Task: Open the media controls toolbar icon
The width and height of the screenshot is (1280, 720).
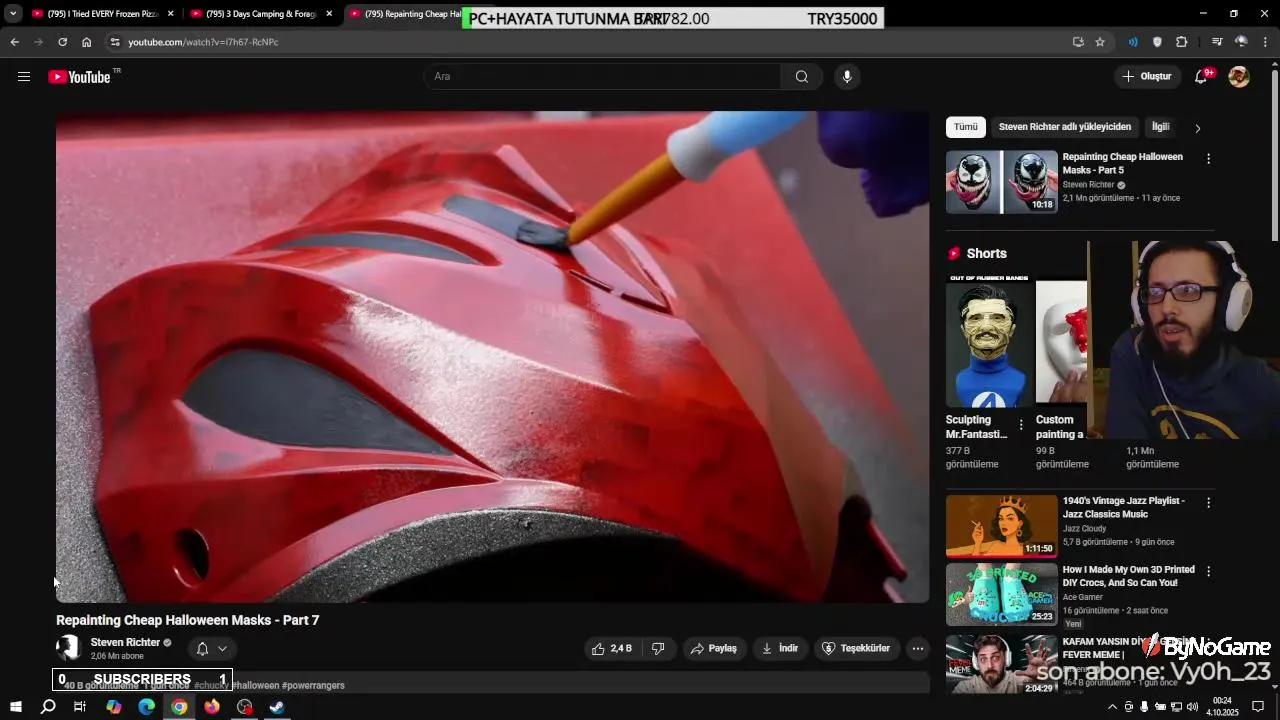Action: click(1217, 42)
